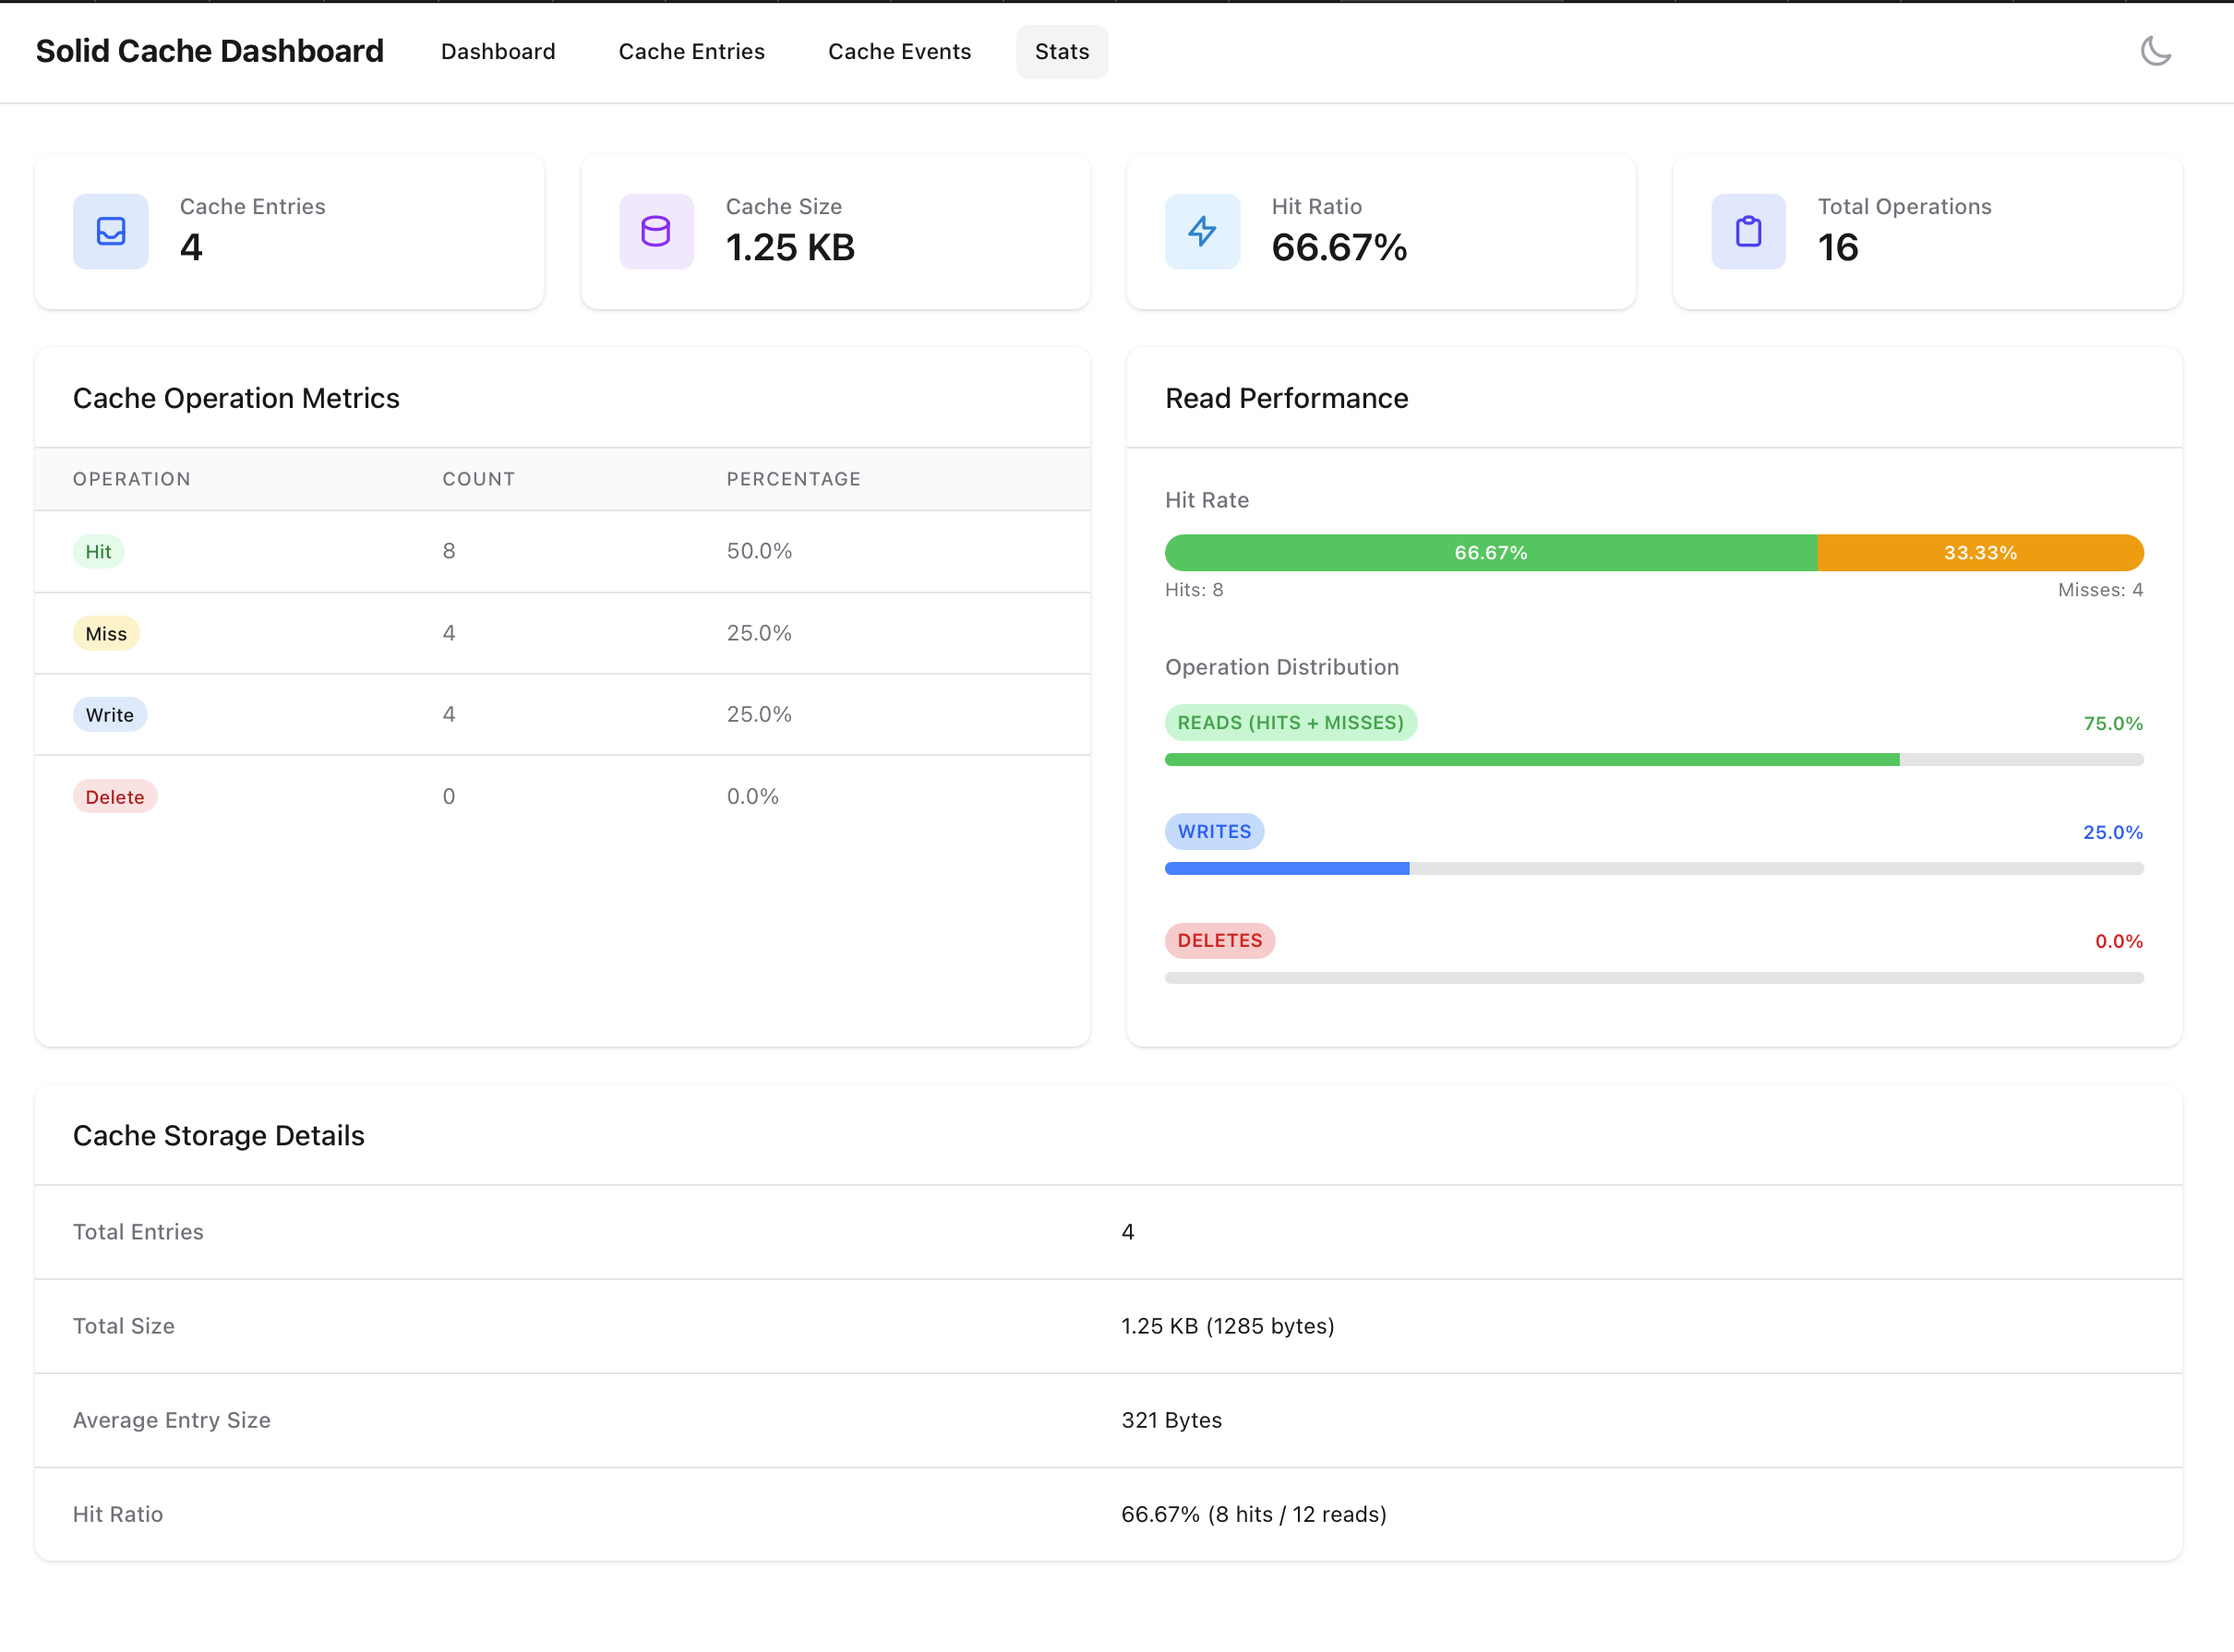The image size is (2234, 1652).
Task: Select the Stats navigation tab
Action: pyautogui.click(x=1061, y=52)
